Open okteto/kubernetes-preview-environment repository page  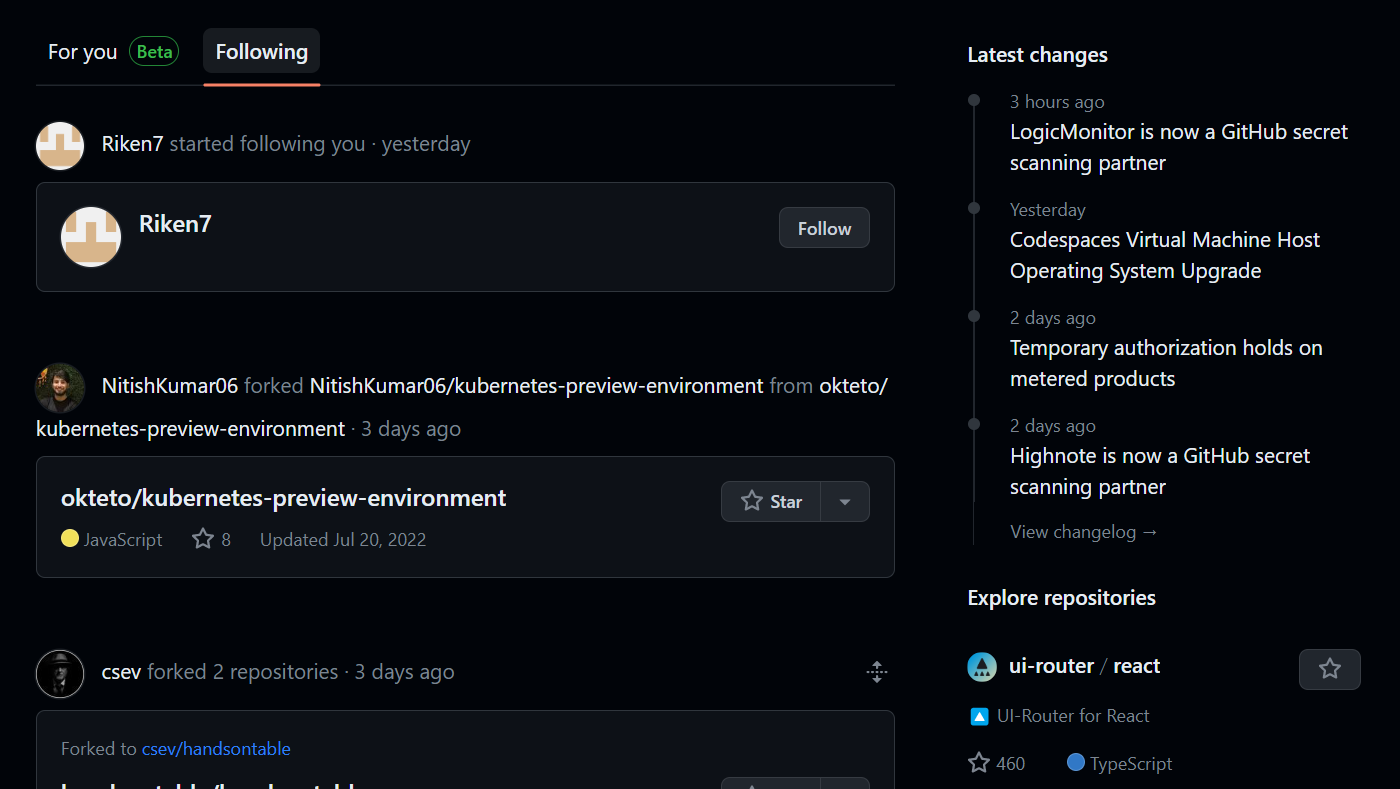coord(283,497)
